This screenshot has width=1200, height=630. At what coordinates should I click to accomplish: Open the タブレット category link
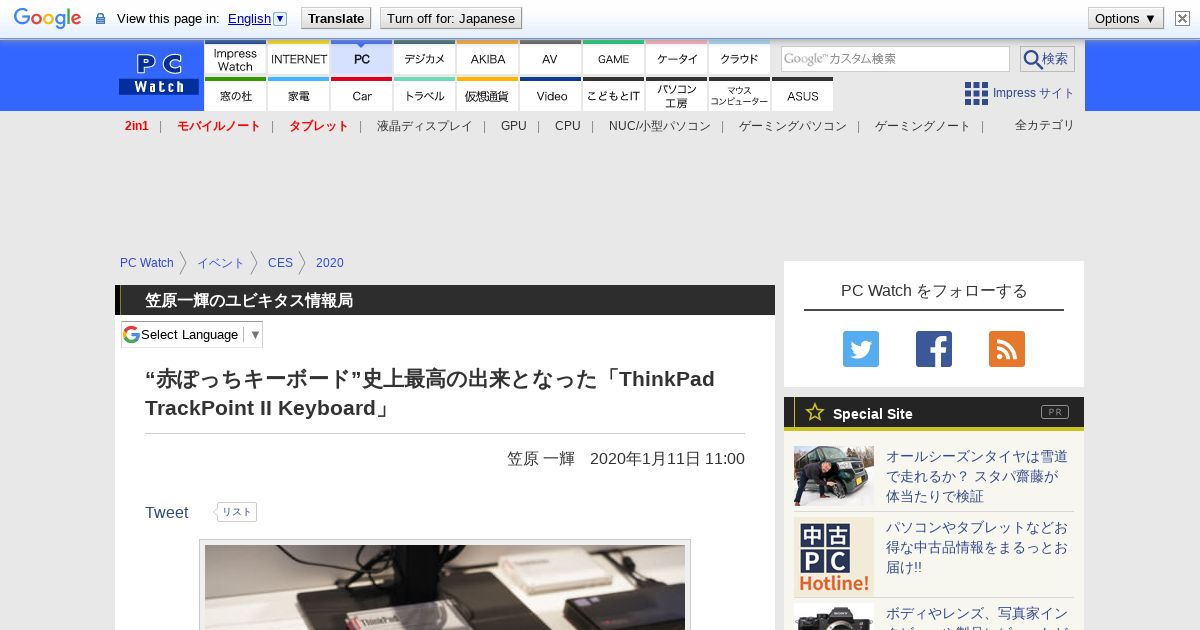tap(318, 126)
